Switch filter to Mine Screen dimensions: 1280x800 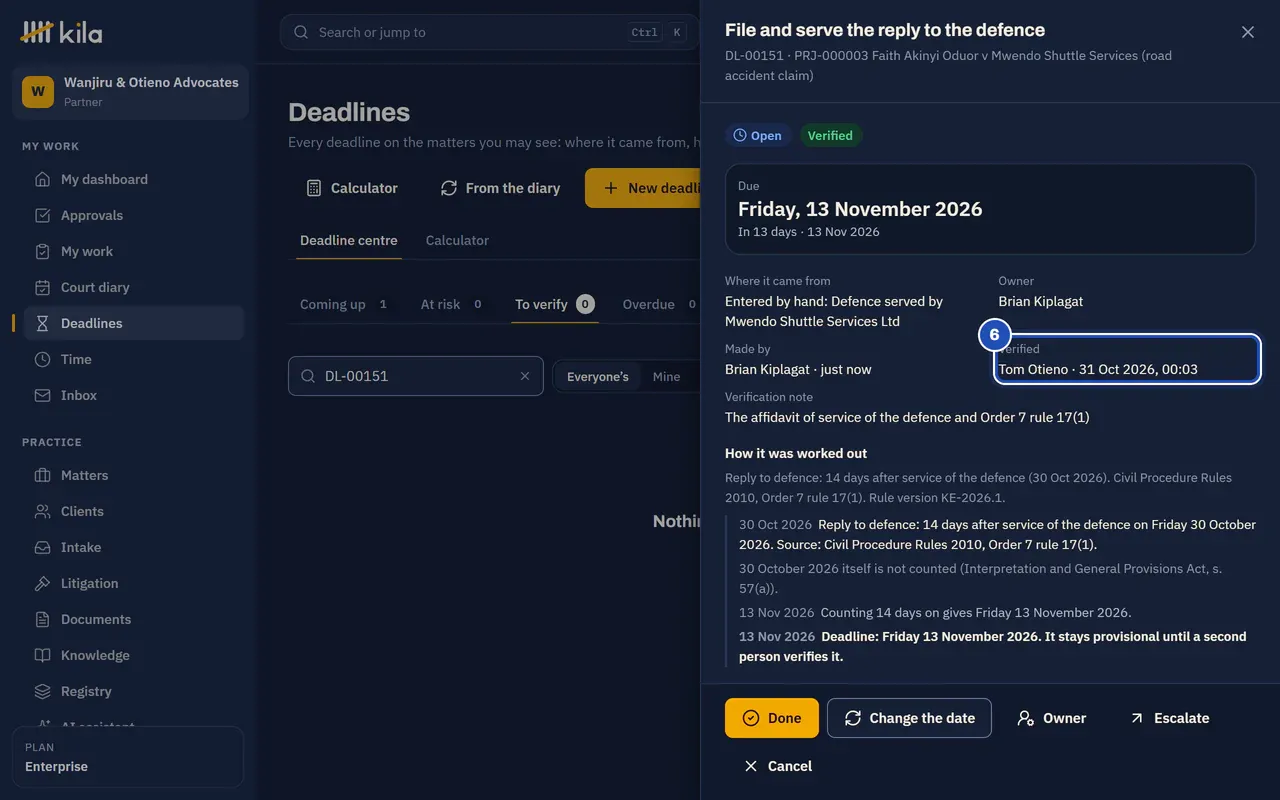click(x=666, y=377)
